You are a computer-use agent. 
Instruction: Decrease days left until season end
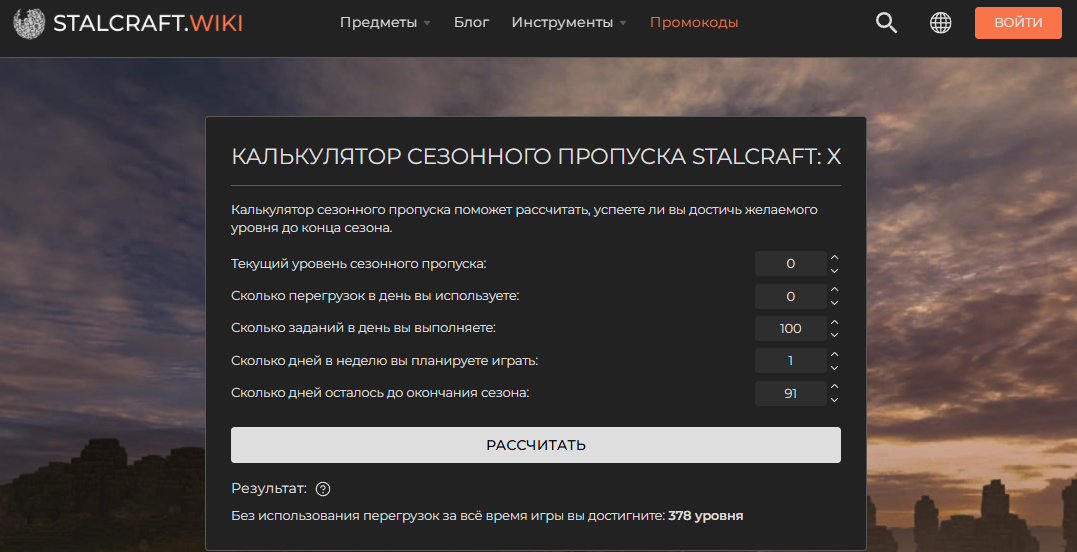(x=834, y=400)
